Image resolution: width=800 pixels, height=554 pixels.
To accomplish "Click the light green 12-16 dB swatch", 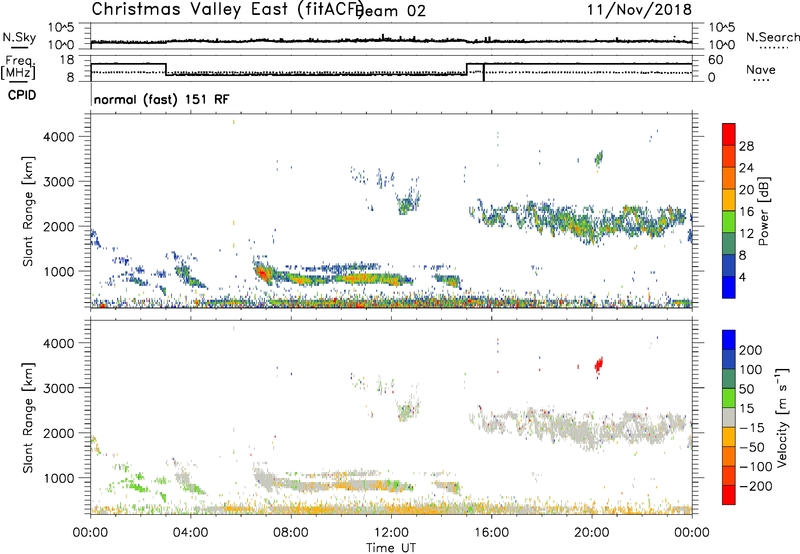I will coord(729,221).
